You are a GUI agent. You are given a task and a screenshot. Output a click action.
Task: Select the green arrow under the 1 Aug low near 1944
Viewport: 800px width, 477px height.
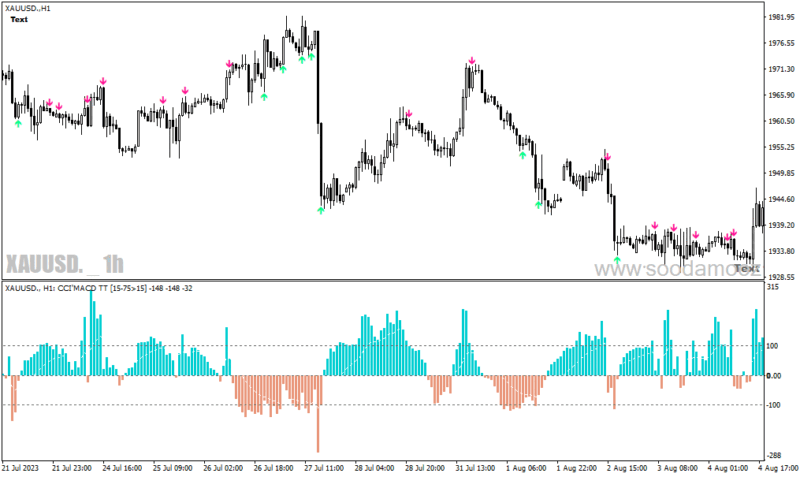click(538, 205)
